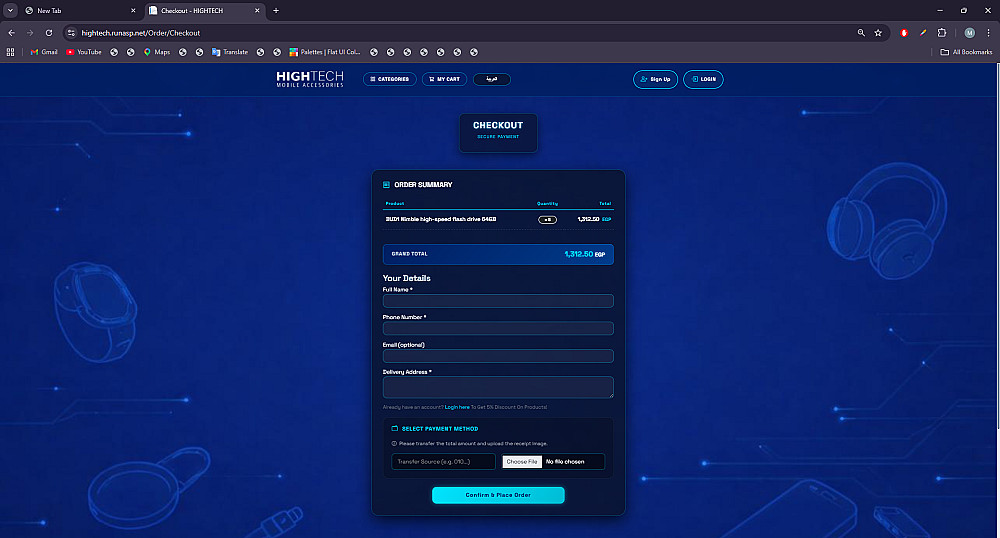Click the page vertical scrollbar

[x=997, y=245]
